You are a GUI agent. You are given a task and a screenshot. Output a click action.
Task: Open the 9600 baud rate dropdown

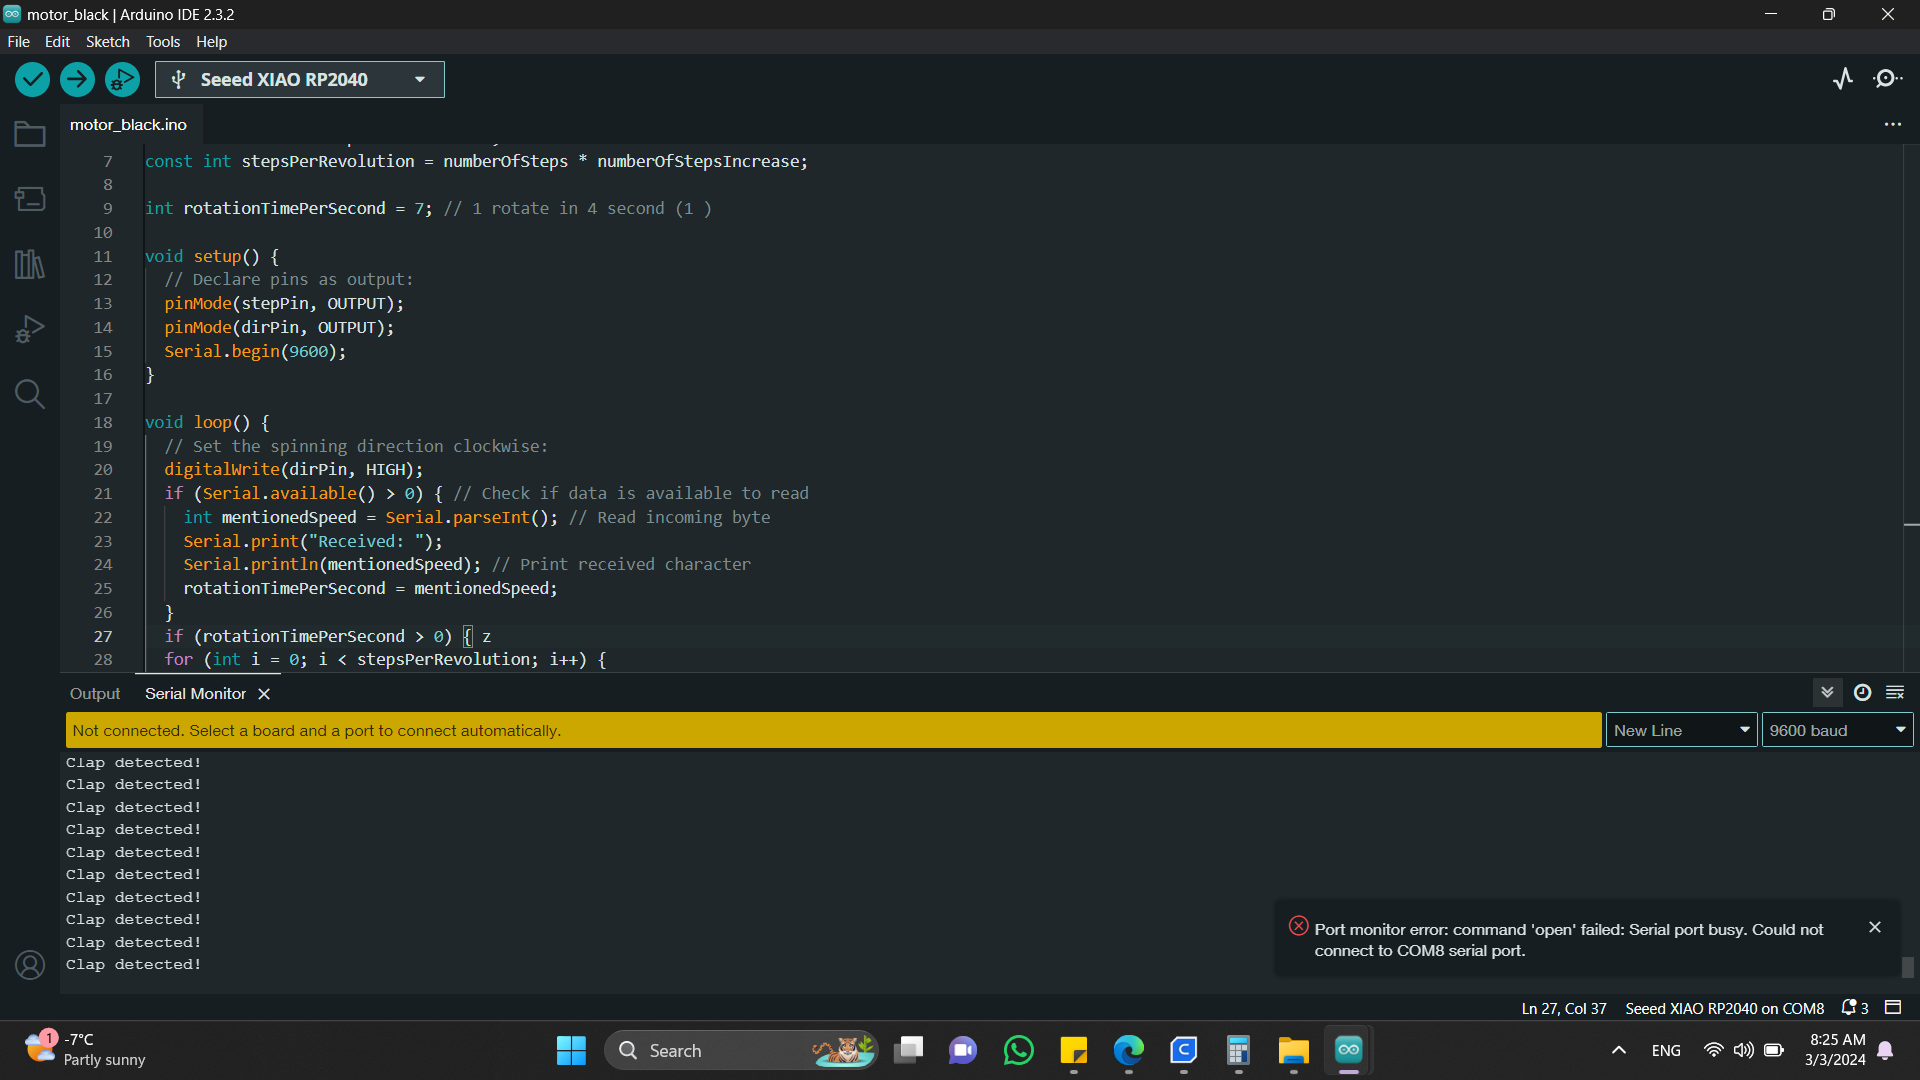coord(1837,730)
